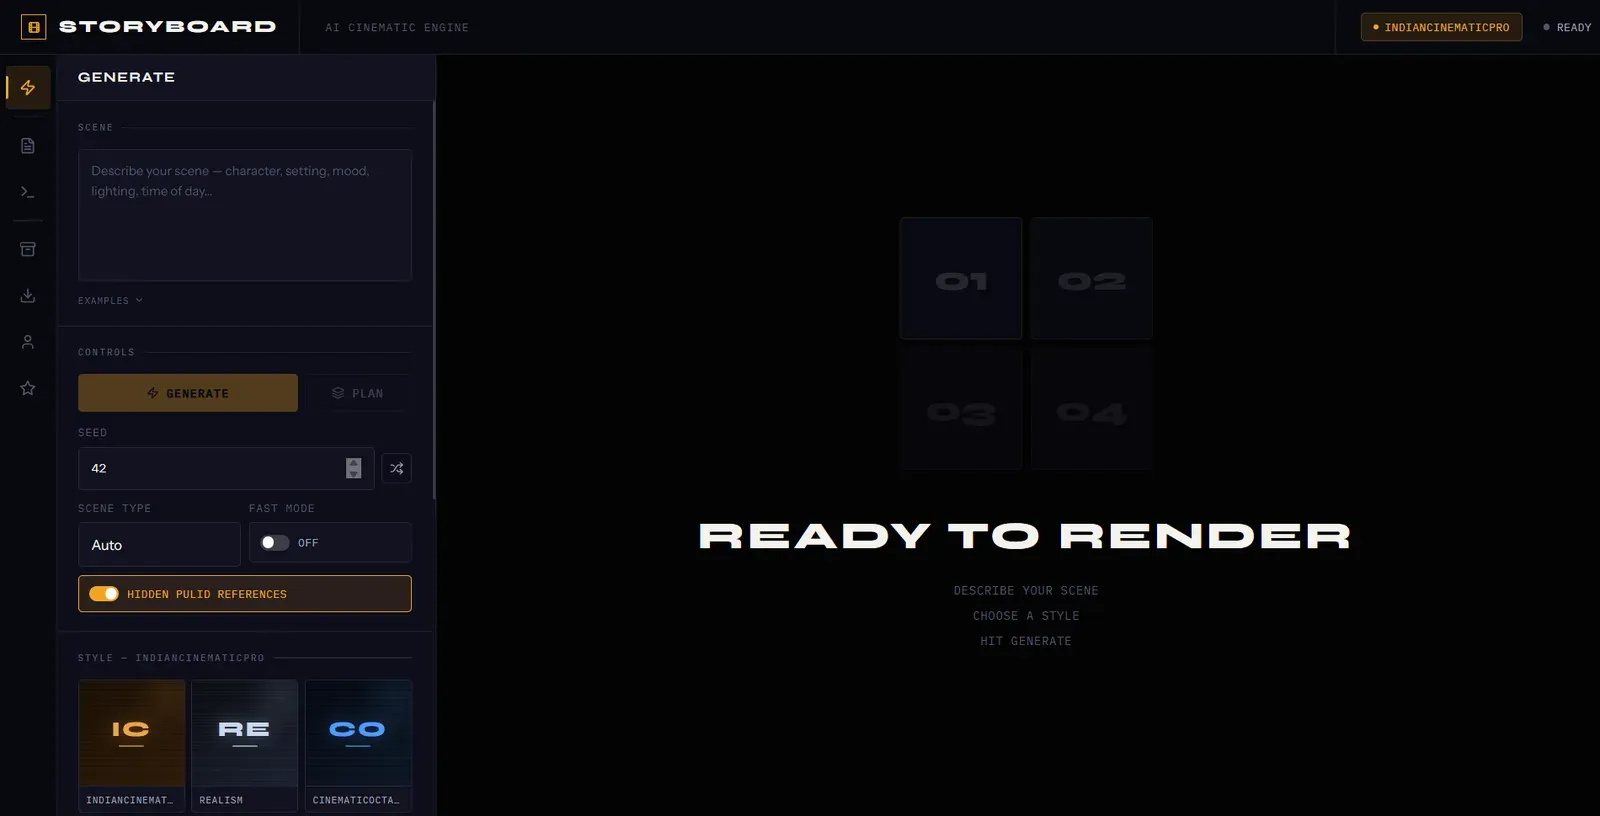This screenshot has width=1600, height=816.
Task: Select the Realism style thumbnail
Action: [245, 746]
